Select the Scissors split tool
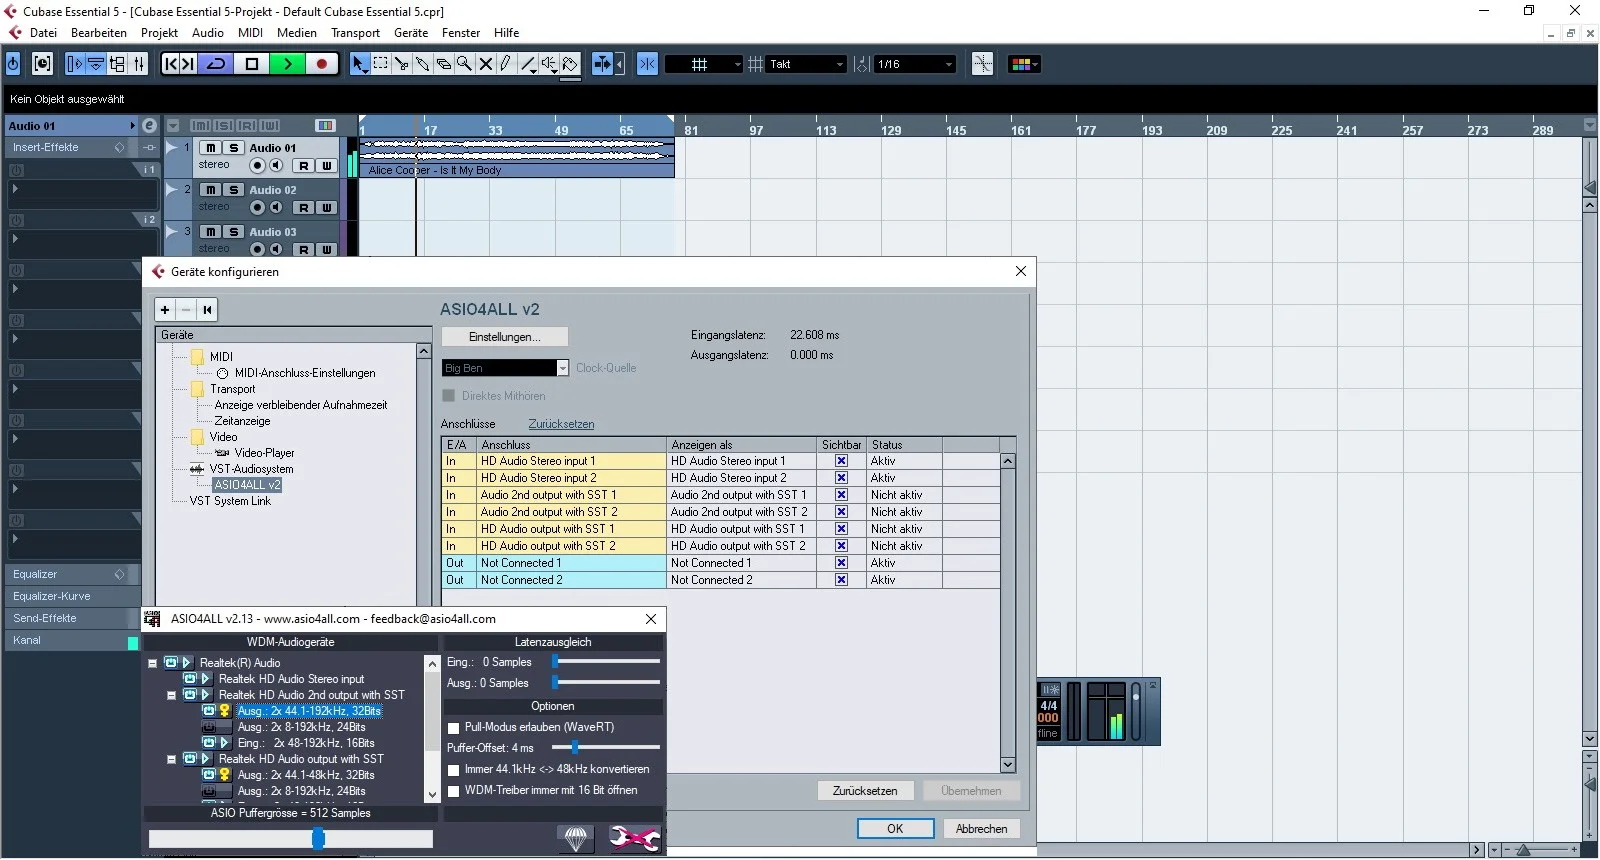The image size is (1600, 860). [x=402, y=64]
